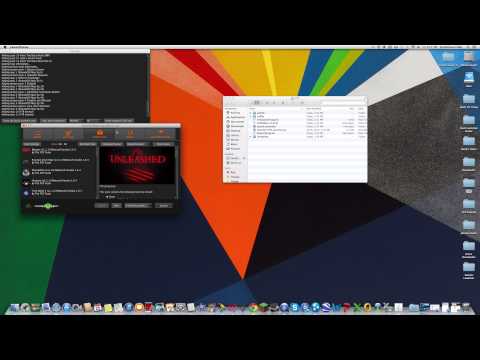Switch Finder view mode in the toolbar
Image resolution: width=480 pixels, height=360 pixels.
pos(257,102)
